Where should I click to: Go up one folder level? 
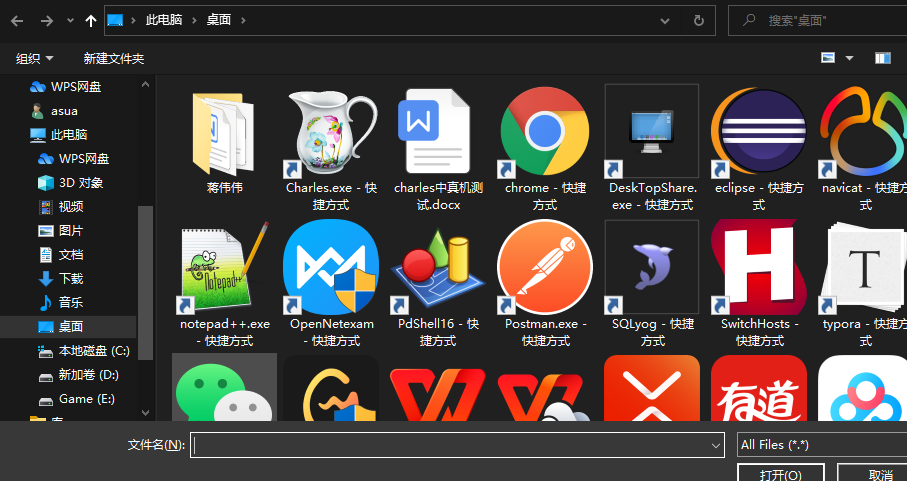[x=91, y=21]
